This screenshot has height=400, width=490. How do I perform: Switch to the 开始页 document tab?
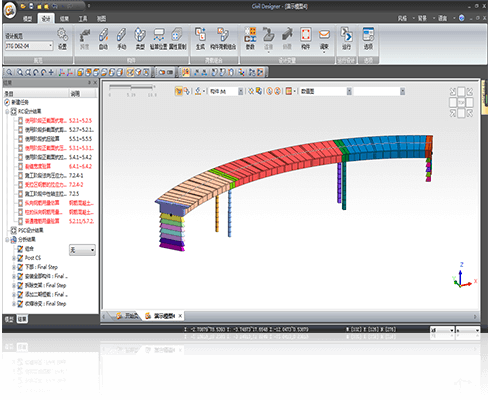click(127, 316)
